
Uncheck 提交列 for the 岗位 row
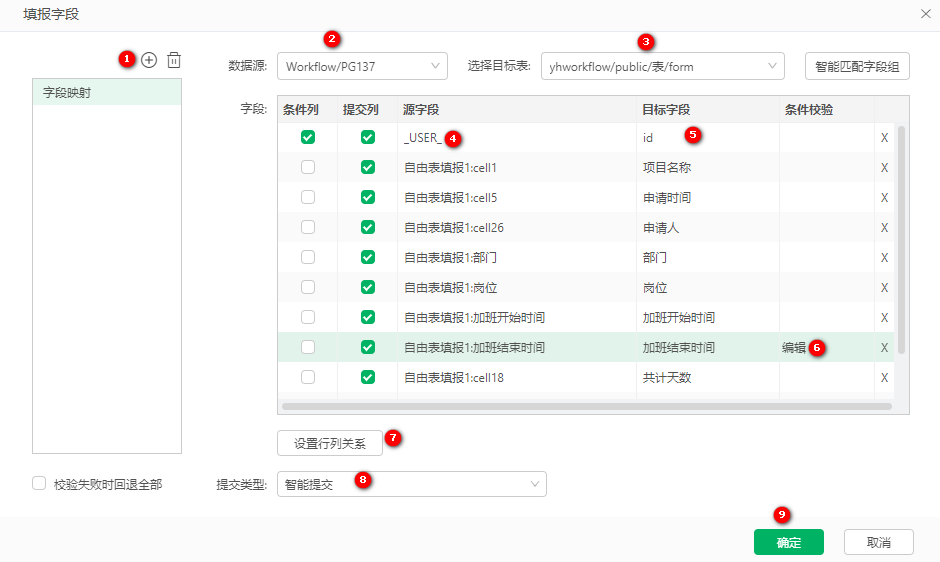click(367, 287)
